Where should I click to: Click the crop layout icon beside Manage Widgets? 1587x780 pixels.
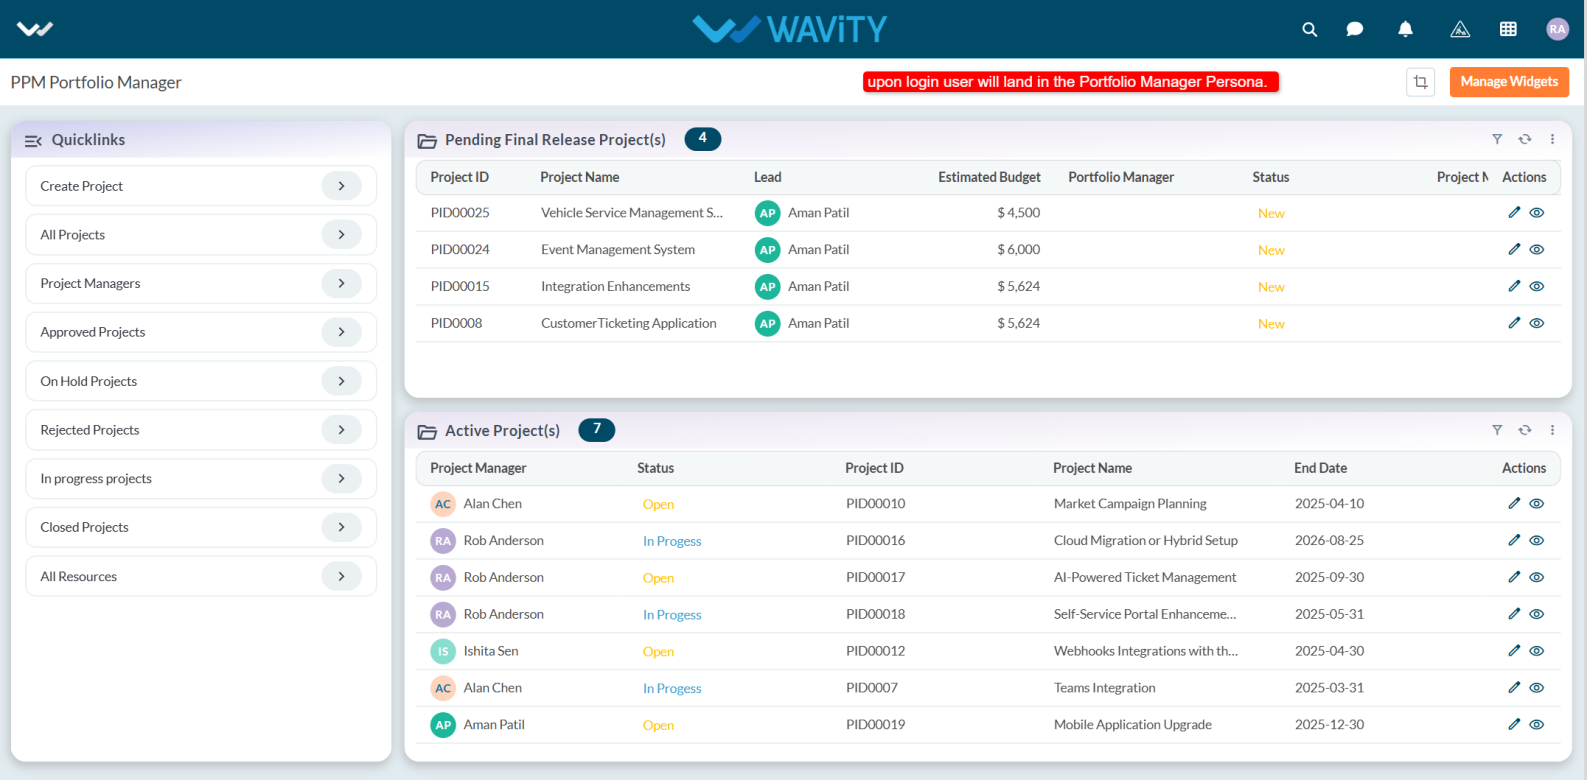tap(1420, 82)
